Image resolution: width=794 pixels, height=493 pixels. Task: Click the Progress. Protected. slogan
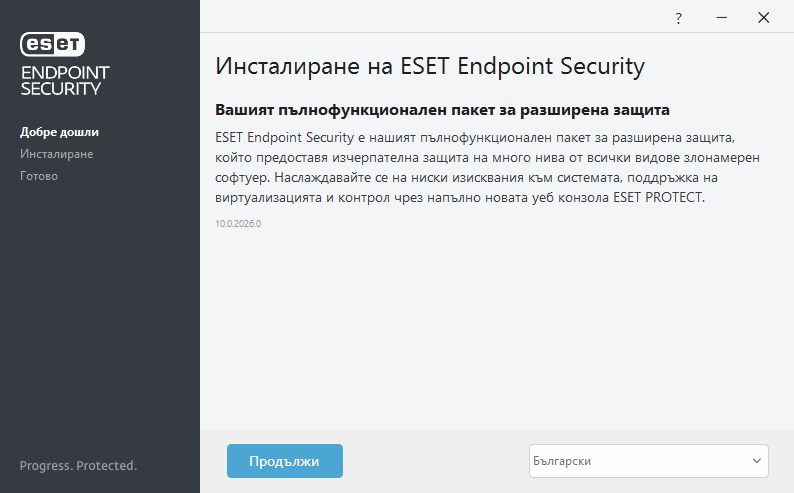point(78,466)
